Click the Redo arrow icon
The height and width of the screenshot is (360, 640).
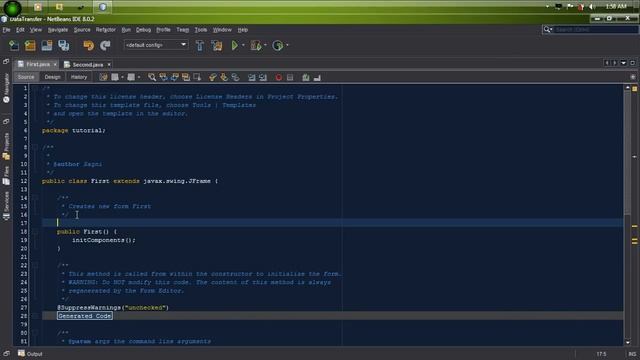pos(105,45)
